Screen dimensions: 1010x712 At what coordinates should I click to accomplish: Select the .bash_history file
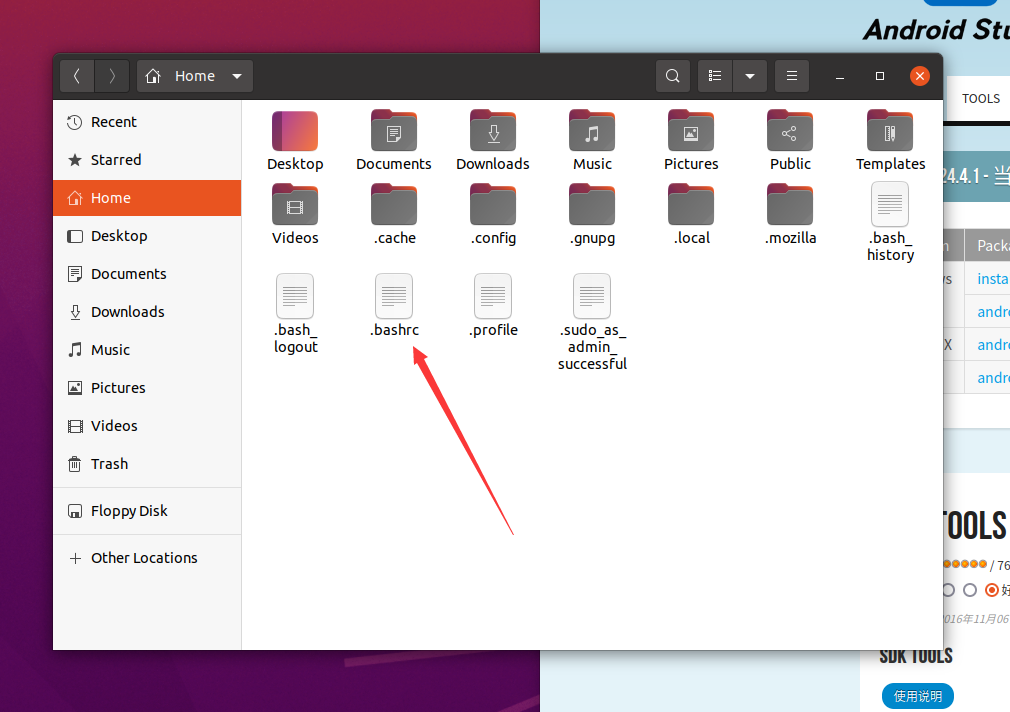[890, 204]
